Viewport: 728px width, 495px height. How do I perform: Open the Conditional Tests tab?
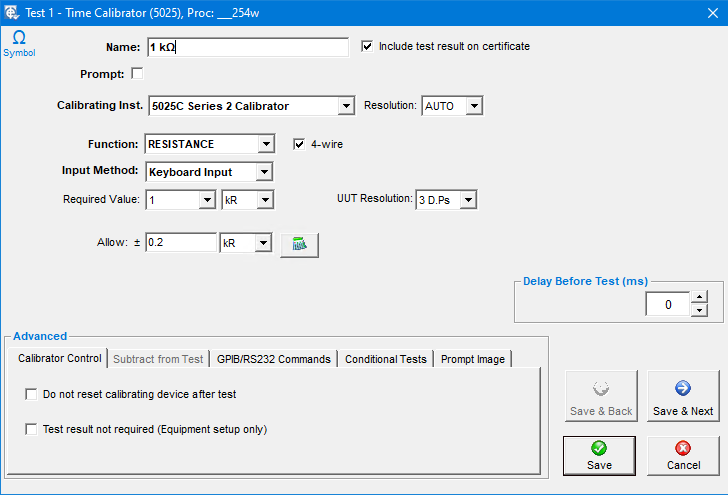point(385,359)
